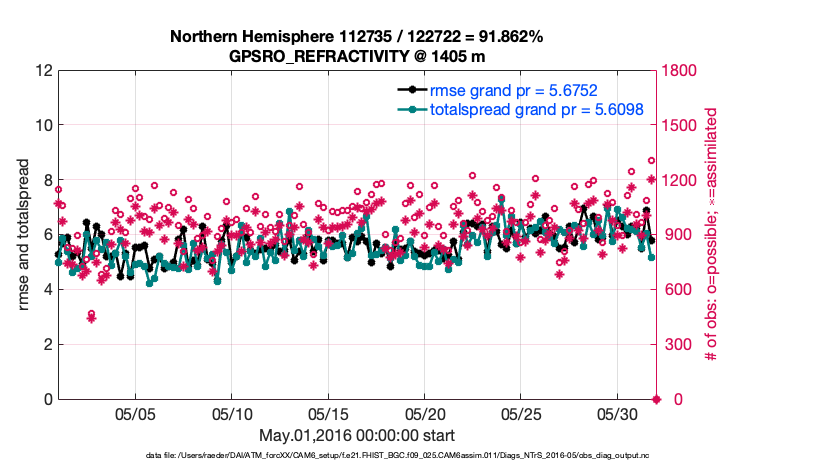Select the 'totalspread grand pr = 5.6098' legend label
The height and width of the screenshot is (470, 830).
(536, 109)
